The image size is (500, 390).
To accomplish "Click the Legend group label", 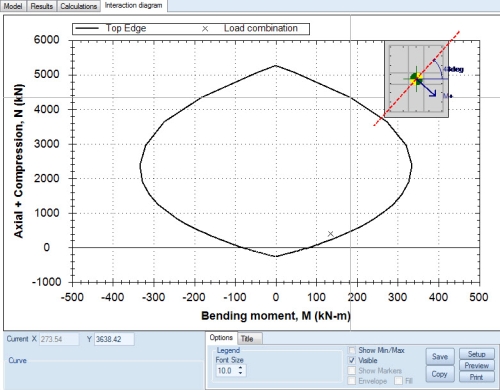I will [x=228, y=350].
